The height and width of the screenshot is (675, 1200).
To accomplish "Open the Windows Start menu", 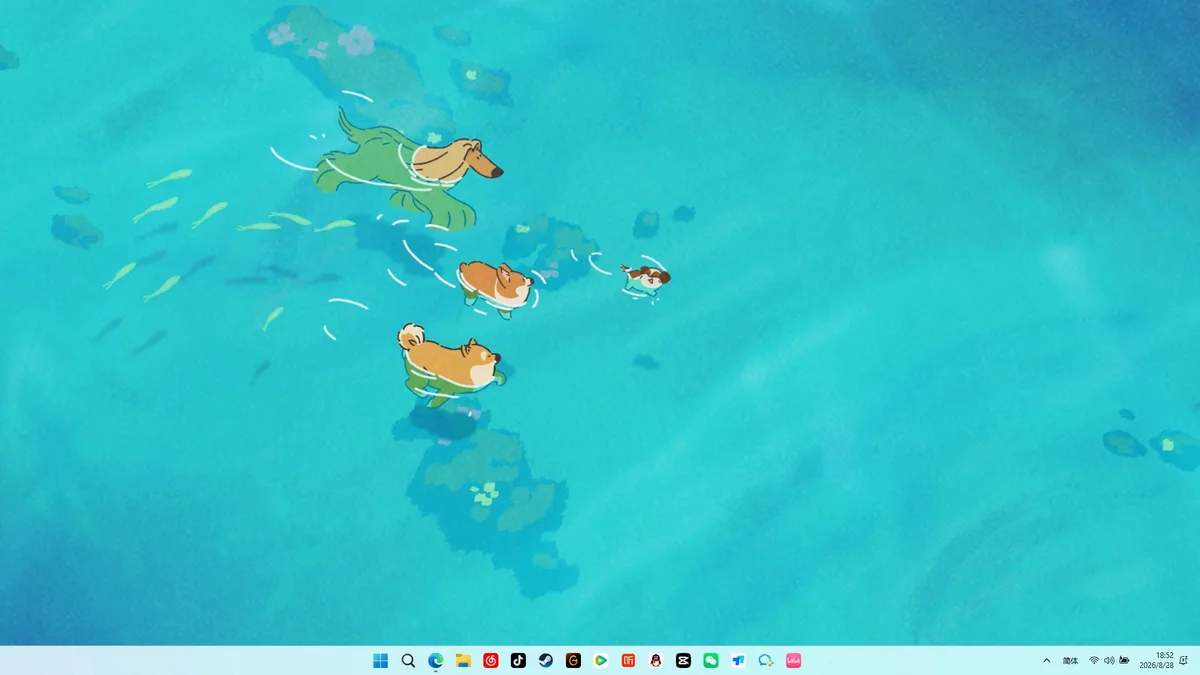I will (380, 660).
